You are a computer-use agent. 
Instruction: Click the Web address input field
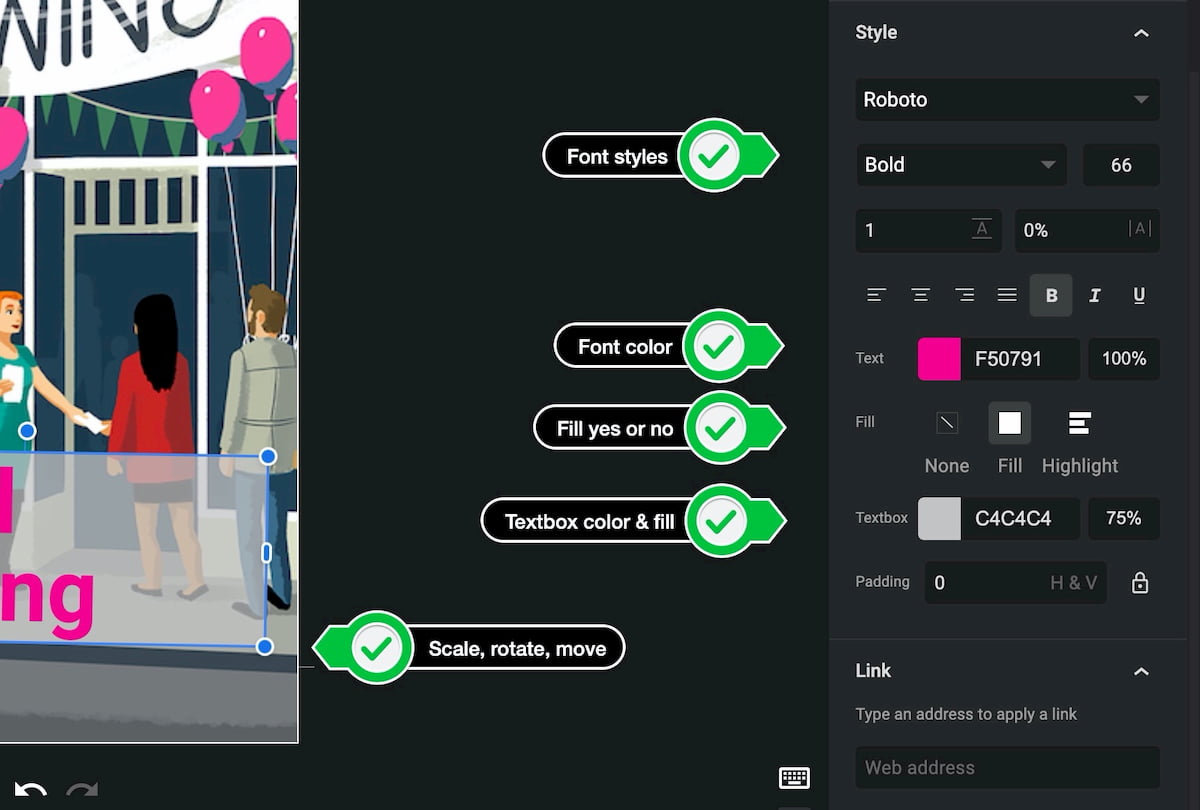tap(1007, 767)
